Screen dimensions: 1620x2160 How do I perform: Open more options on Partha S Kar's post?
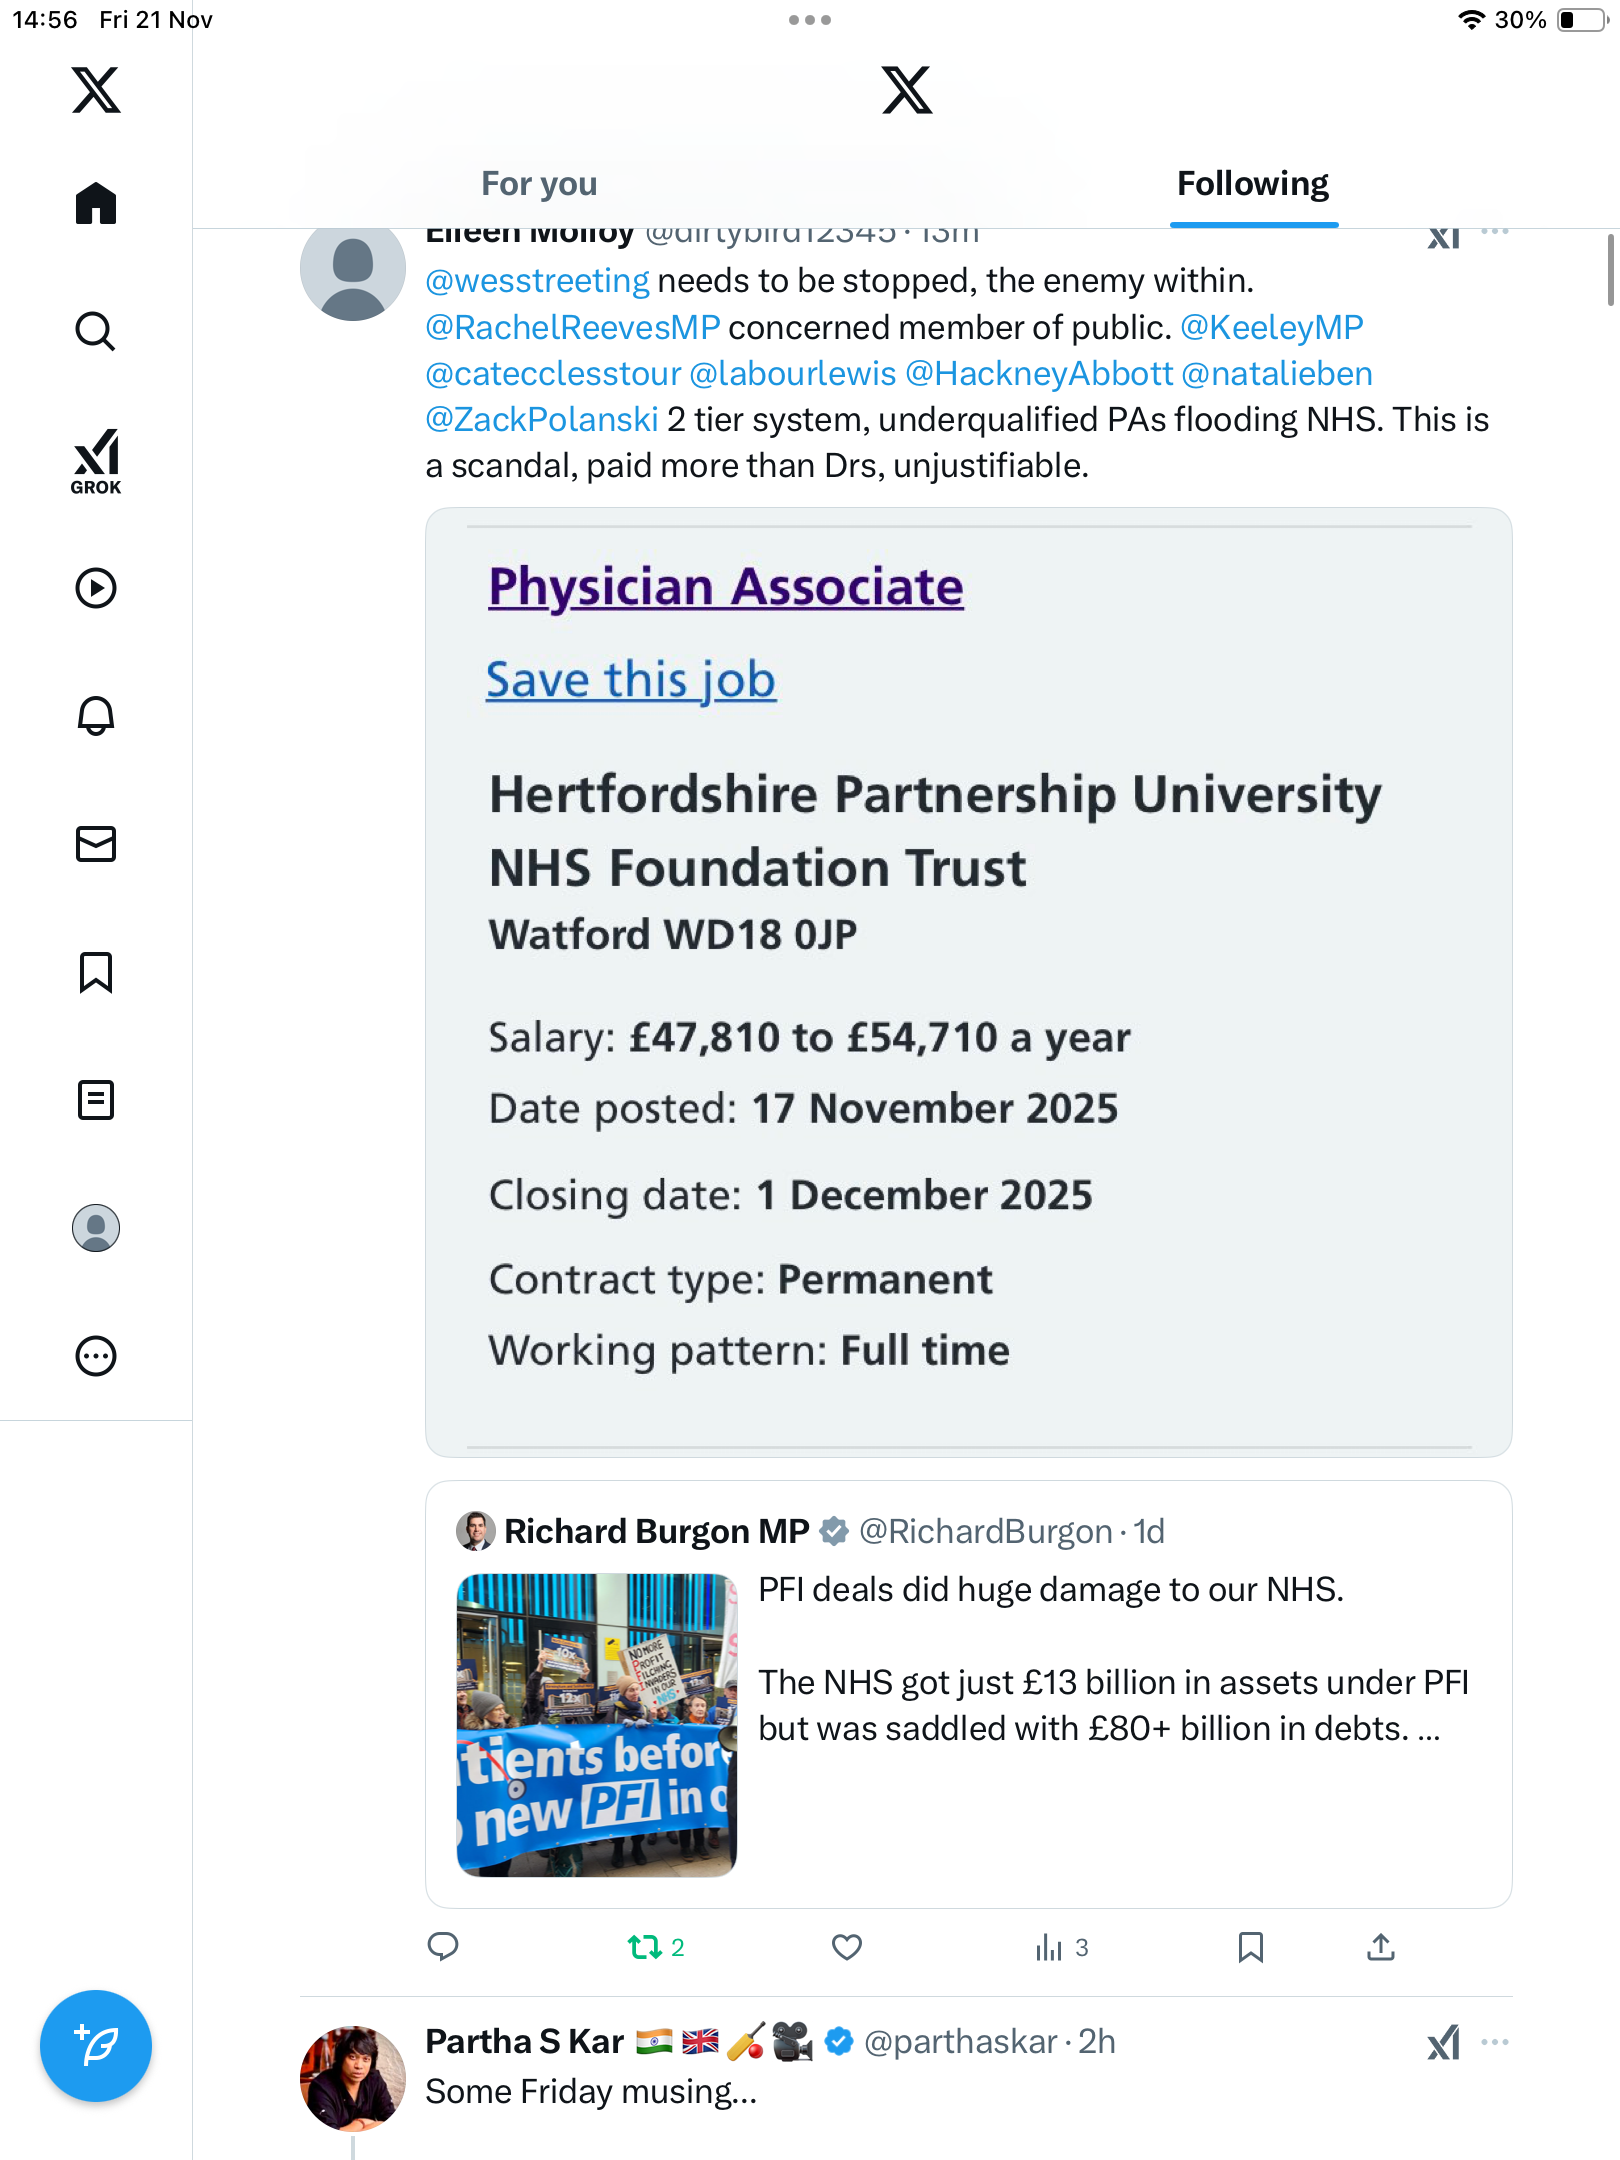tap(1495, 2042)
